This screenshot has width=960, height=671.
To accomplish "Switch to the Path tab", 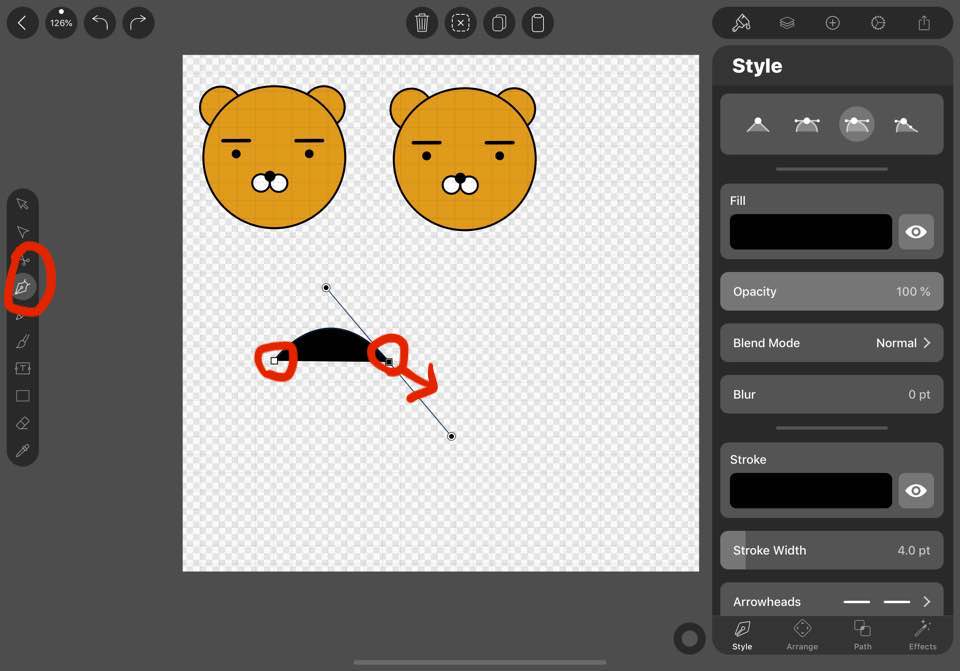I will (862, 635).
